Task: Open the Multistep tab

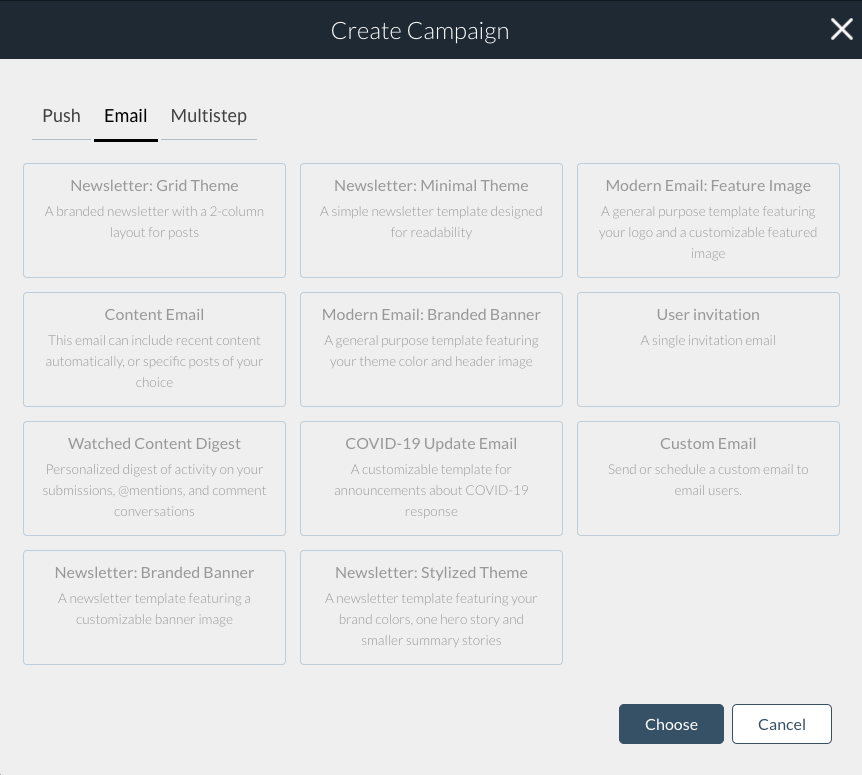Action: (x=209, y=116)
